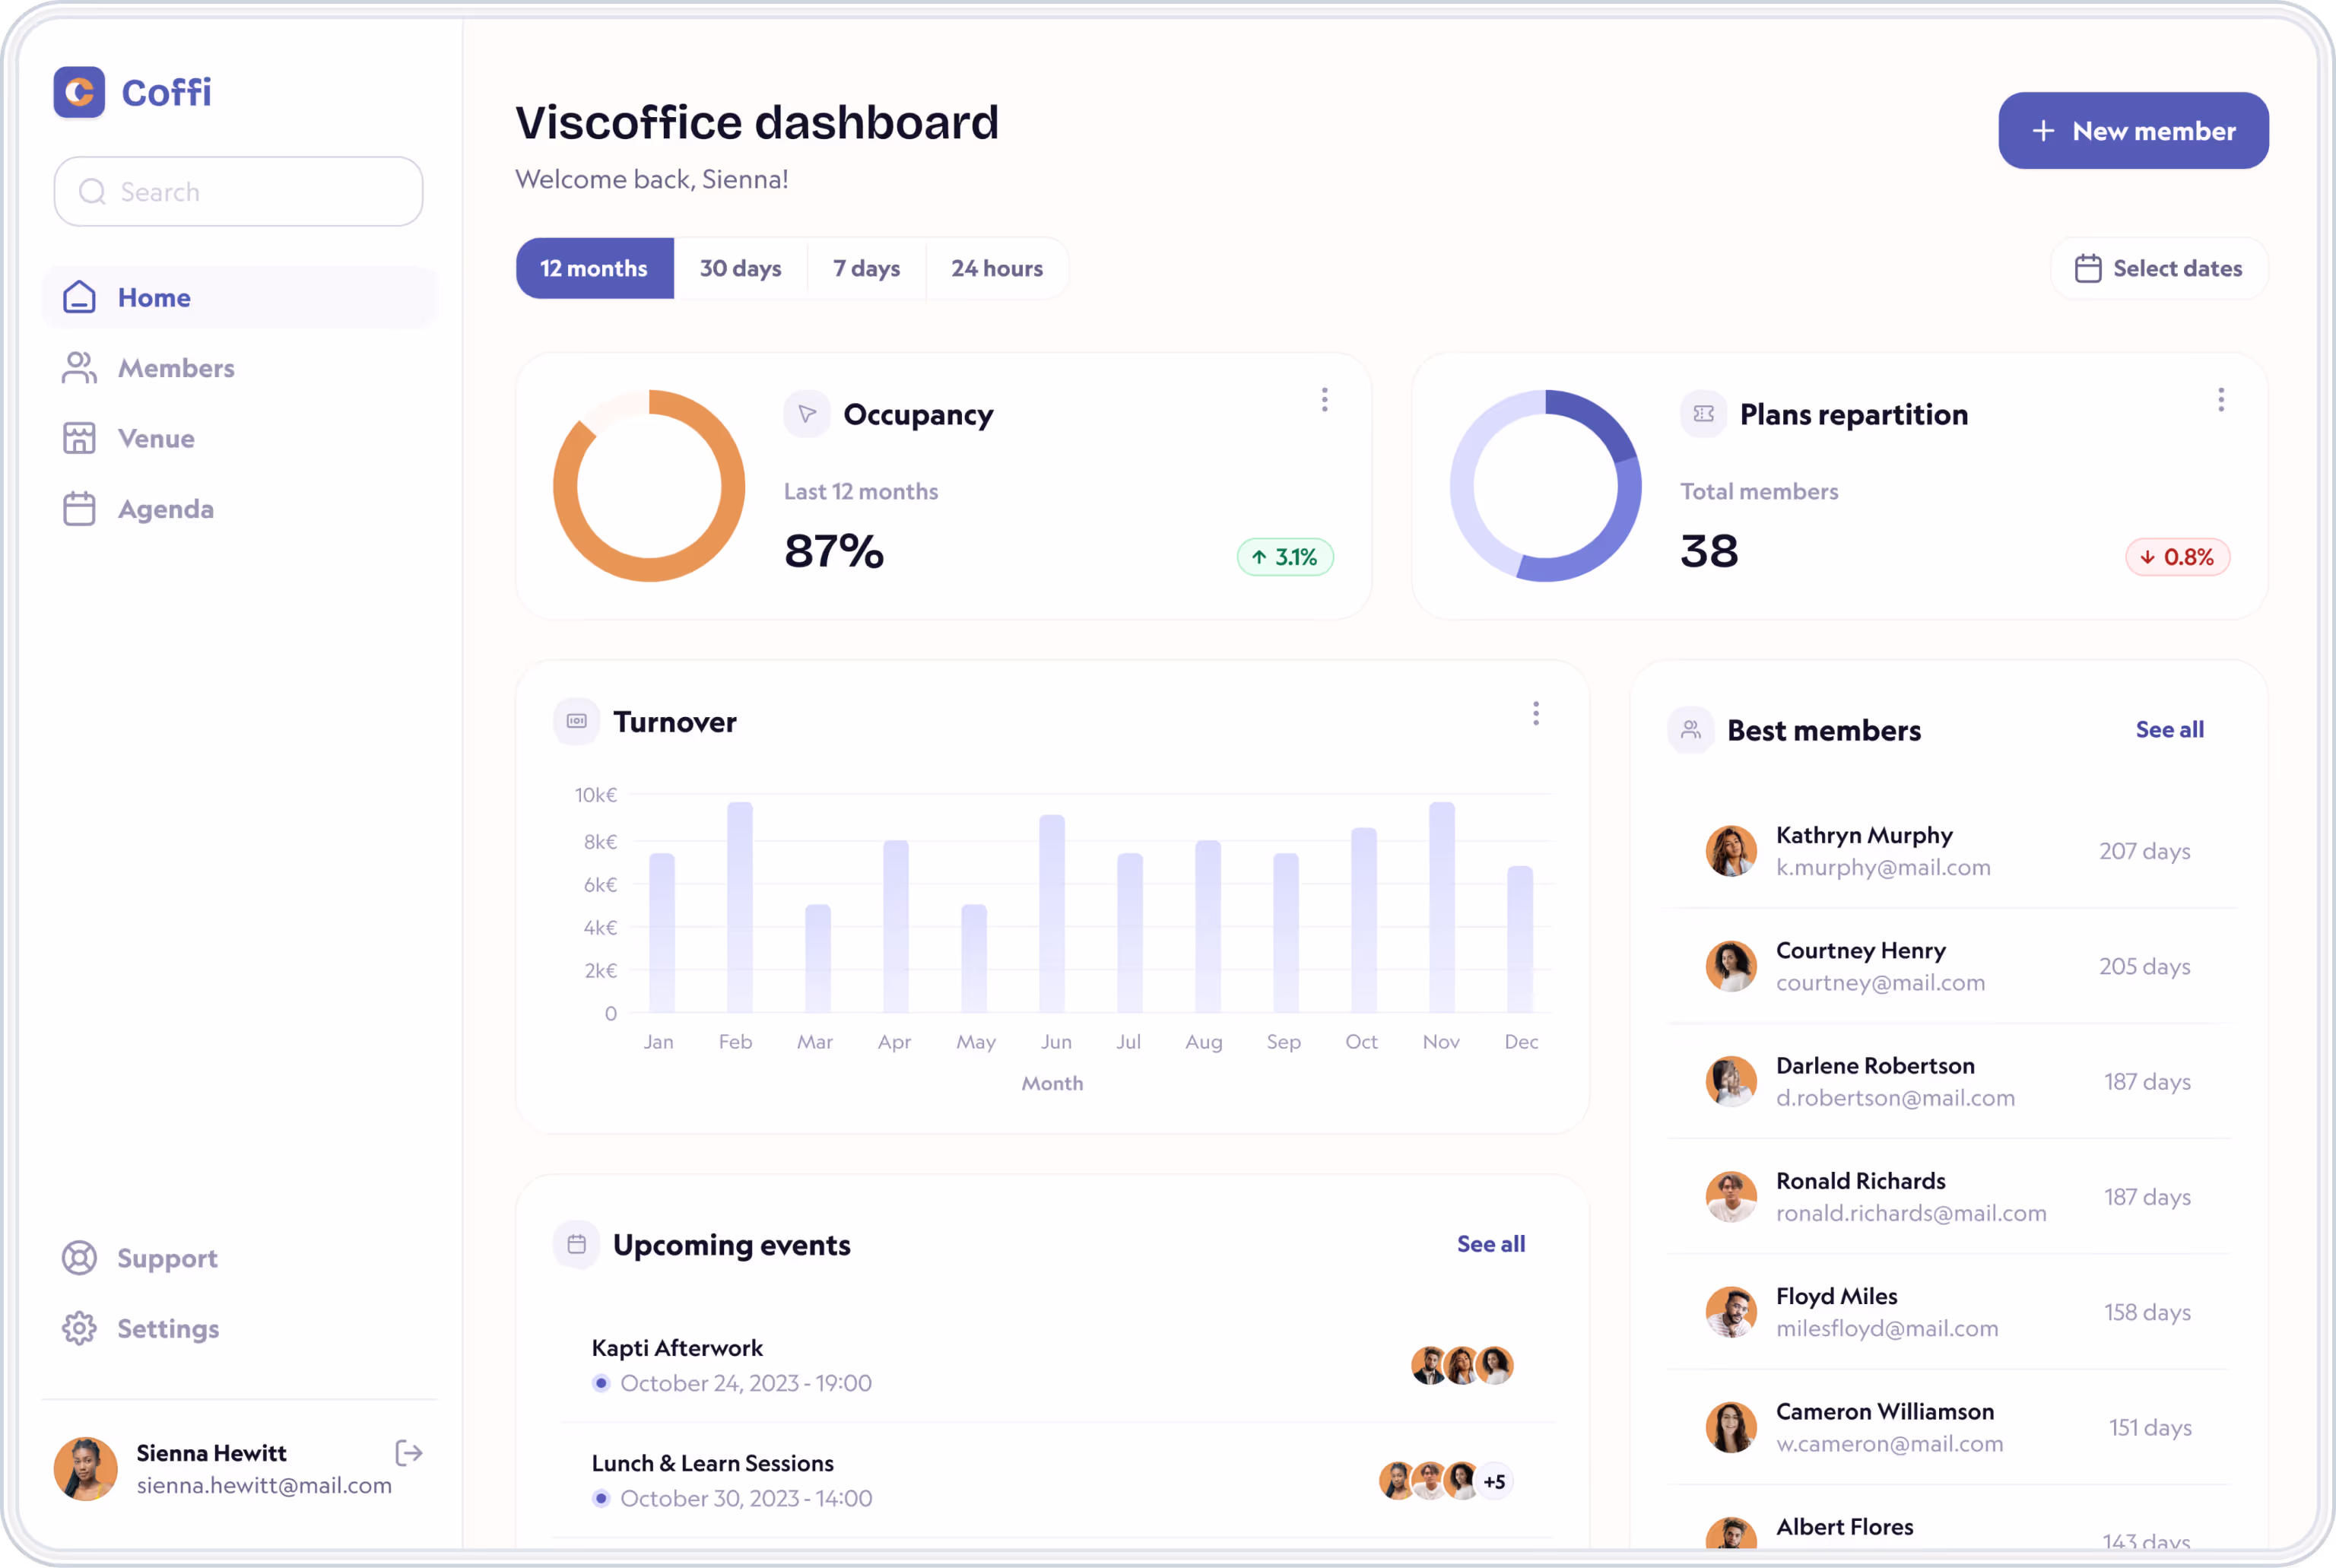
Task: Click the logout icon beside Sienna Hewitt
Action: pyautogui.click(x=409, y=1453)
